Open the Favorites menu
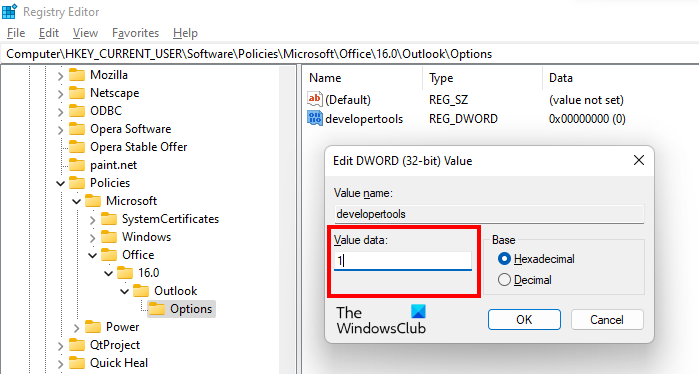Screen dimensions: 699x374 (136, 33)
